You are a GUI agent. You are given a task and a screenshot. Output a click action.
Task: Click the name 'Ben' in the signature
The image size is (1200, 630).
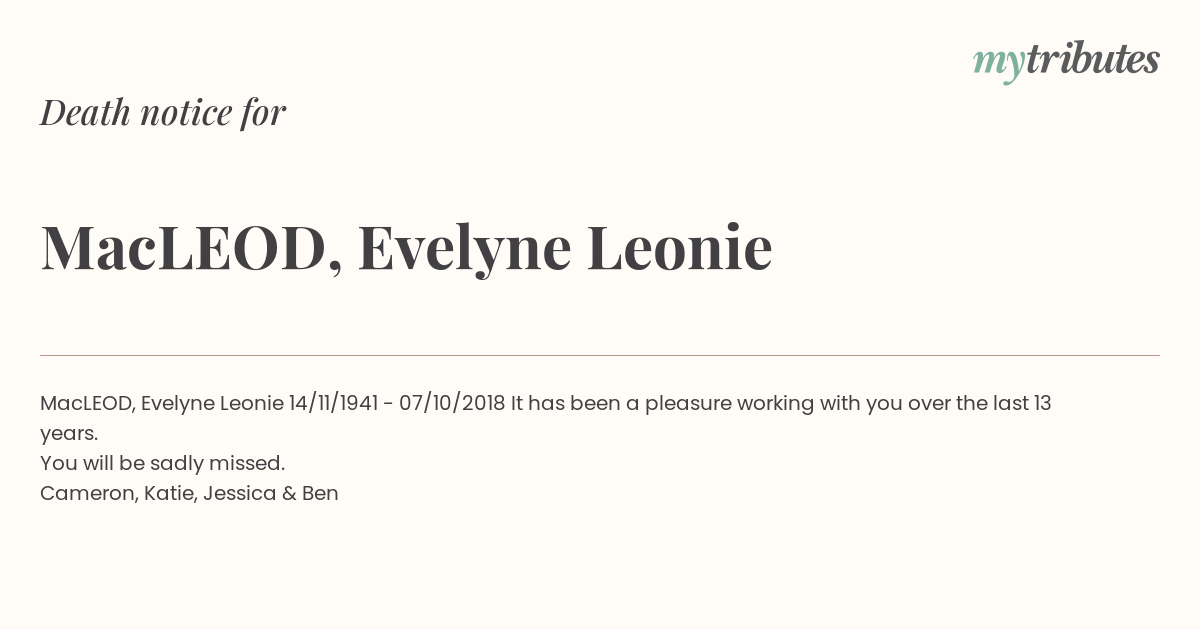tap(320, 494)
